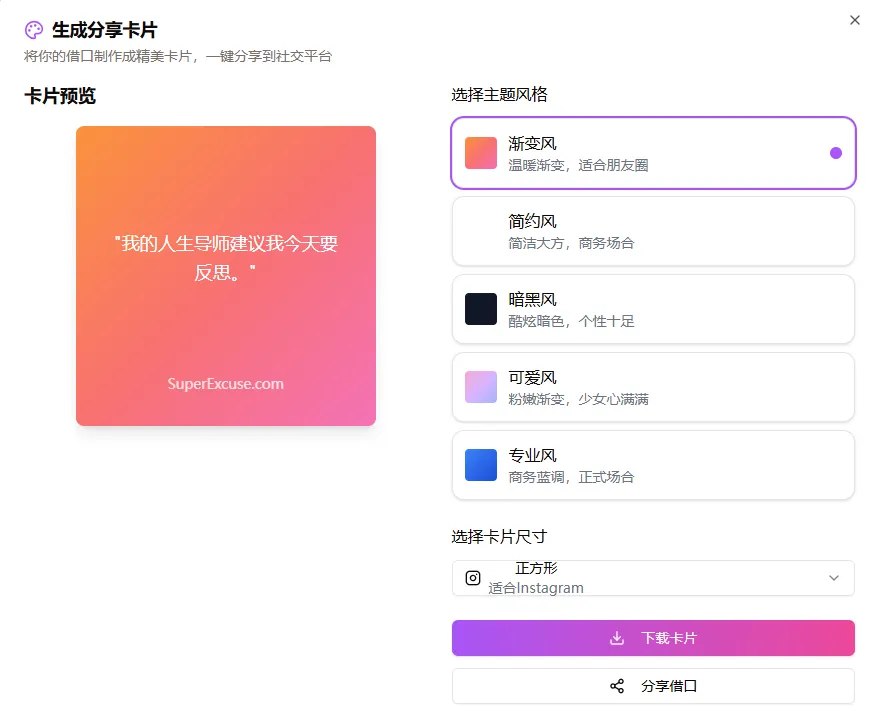This screenshot has width=876, height=716.
Task: Click the share icon on the 分享借口 button
Action: (617, 686)
